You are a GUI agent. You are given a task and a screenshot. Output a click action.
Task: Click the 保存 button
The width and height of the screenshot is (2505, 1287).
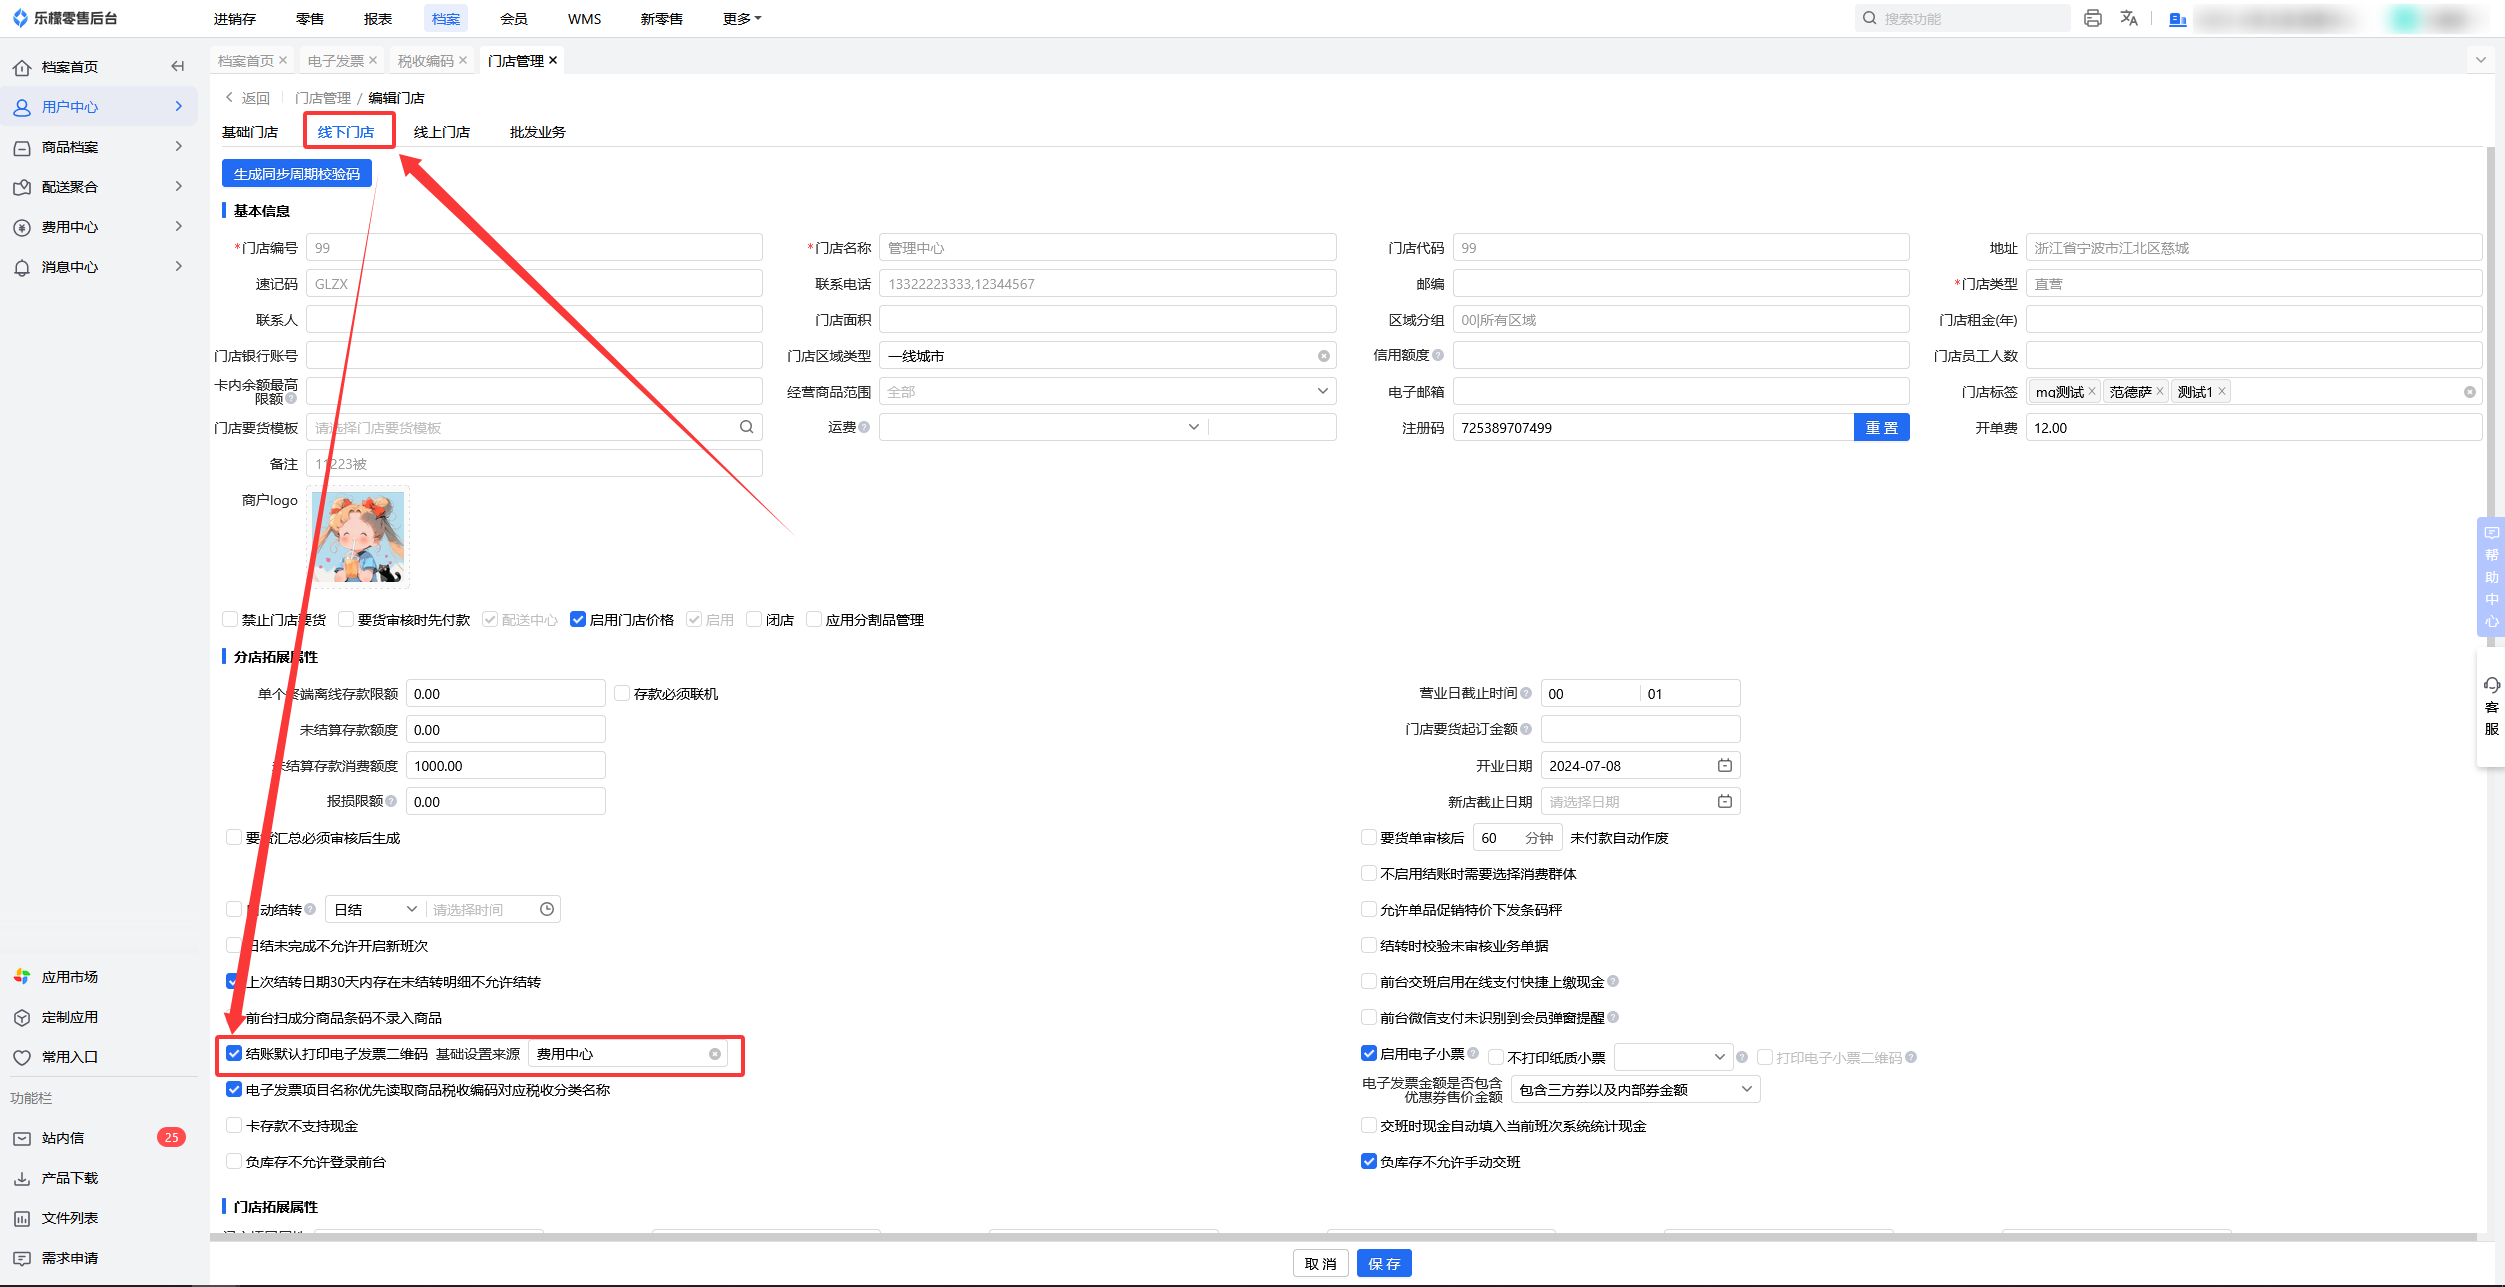point(1384,1263)
